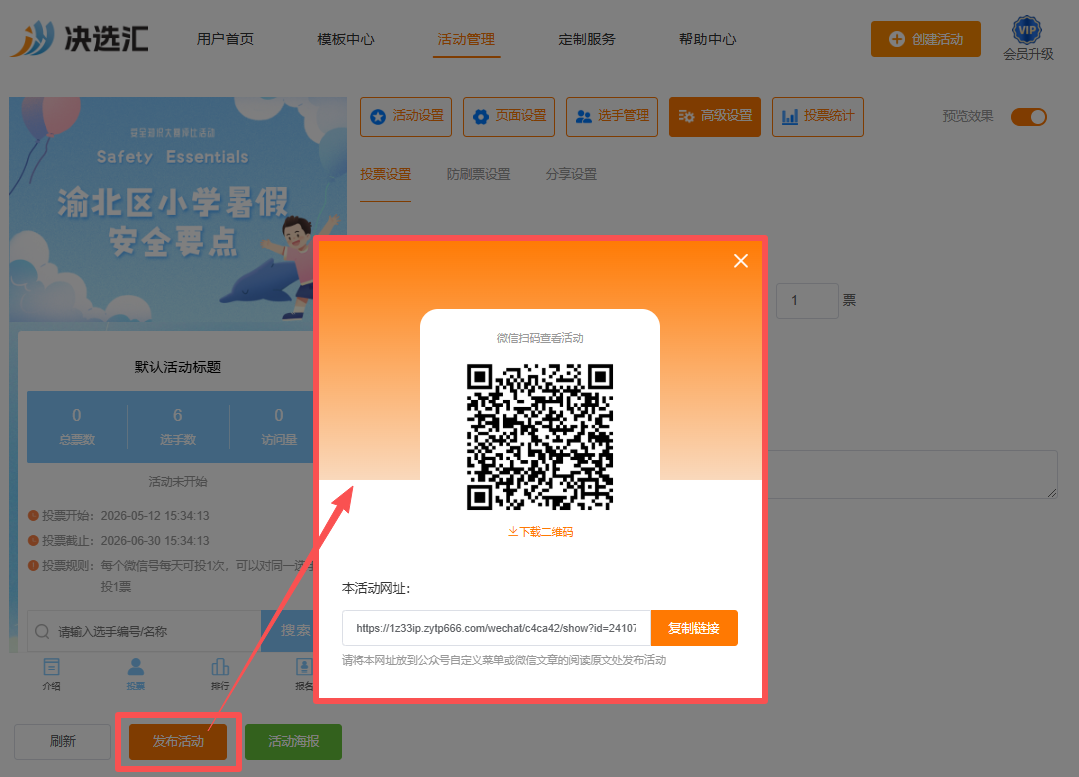Click the 总票数 count in preview
Viewport: 1079px width, 777px height.
tap(76, 427)
